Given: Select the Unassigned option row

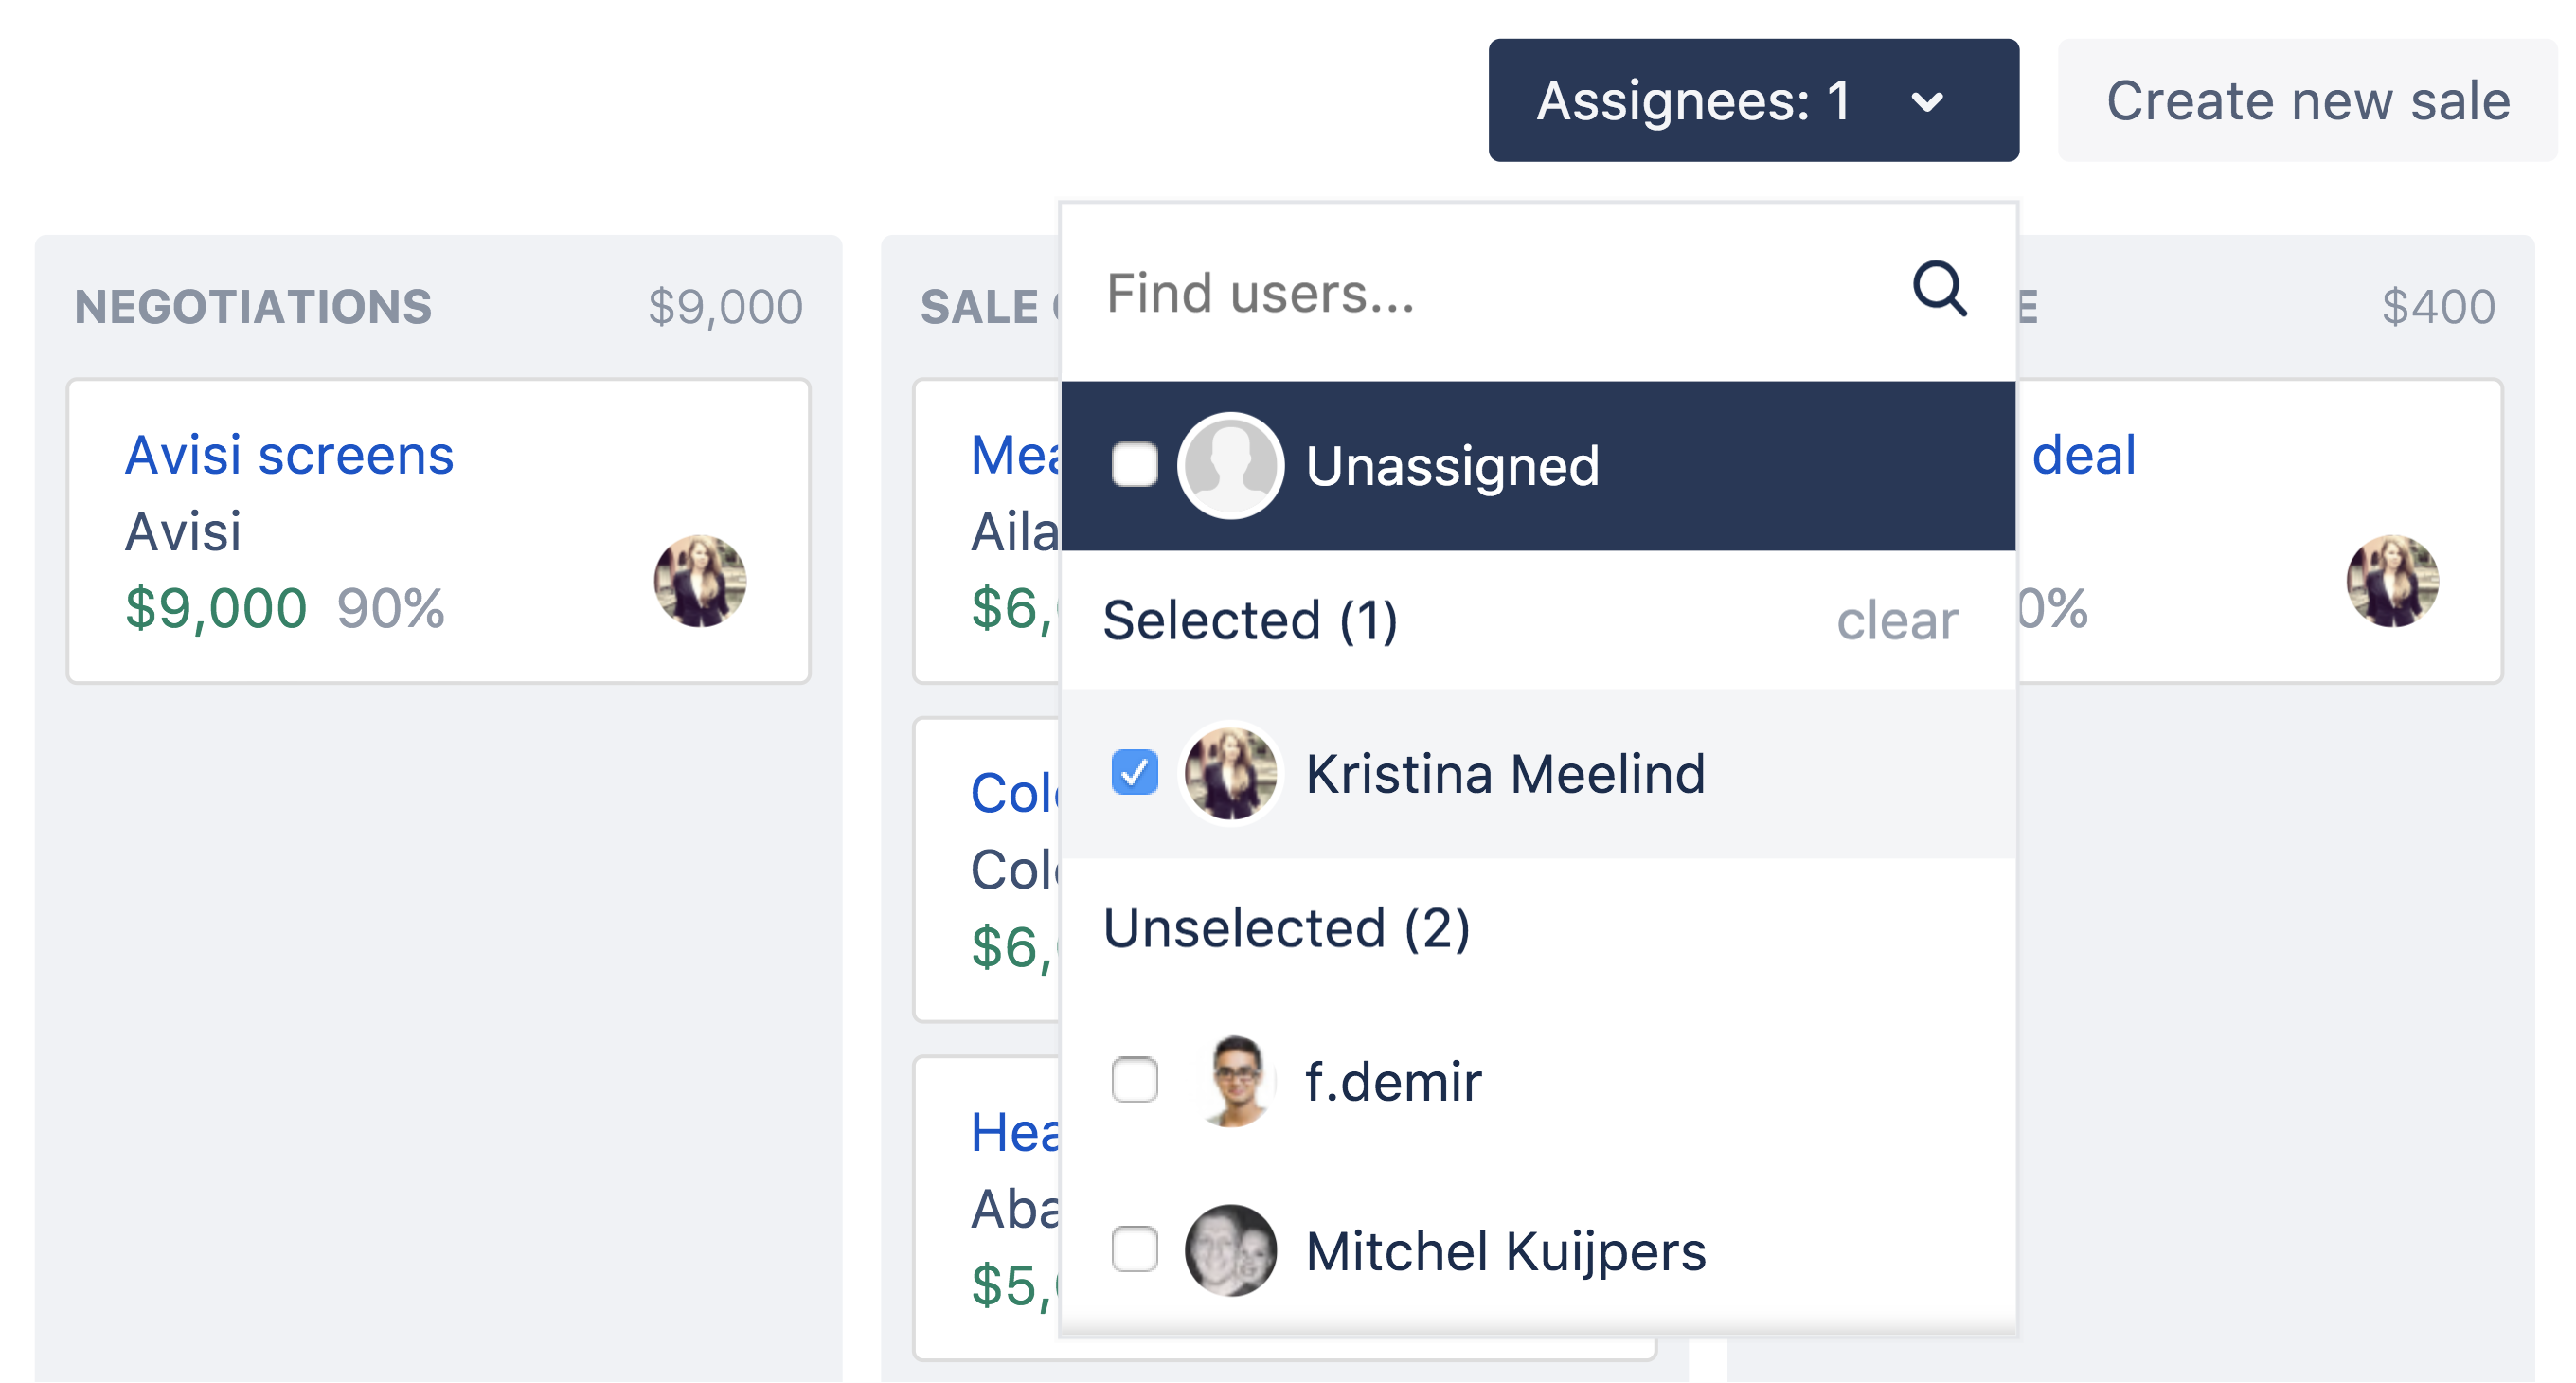Looking at the screenshot, I should click(1538, 465).
